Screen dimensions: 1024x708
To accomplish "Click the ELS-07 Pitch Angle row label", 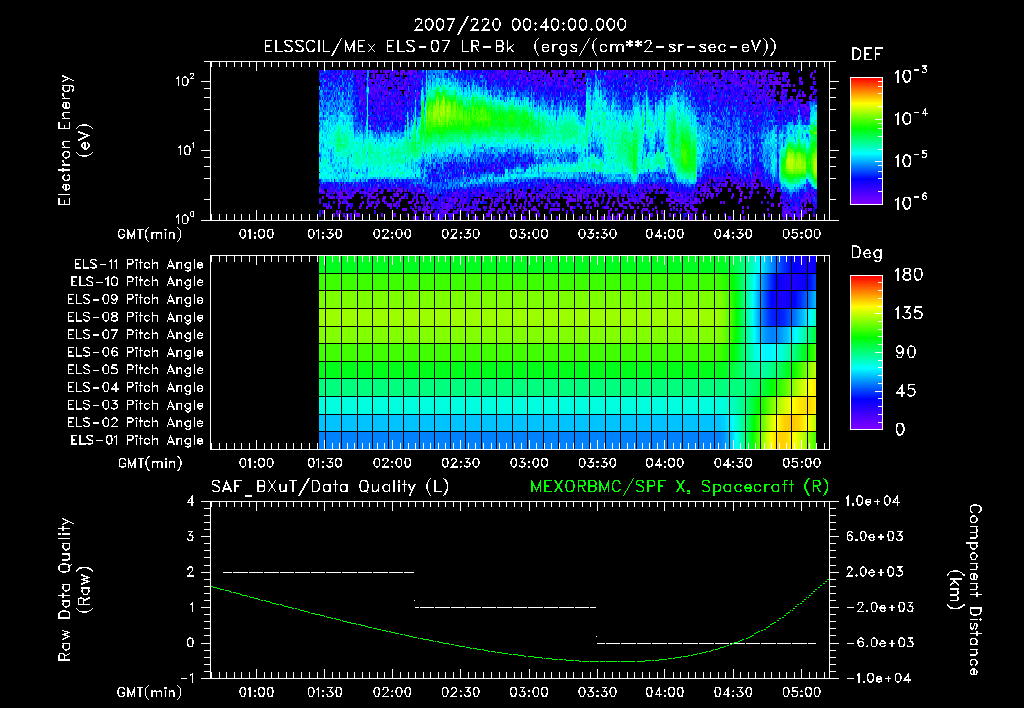I will 135,335.
